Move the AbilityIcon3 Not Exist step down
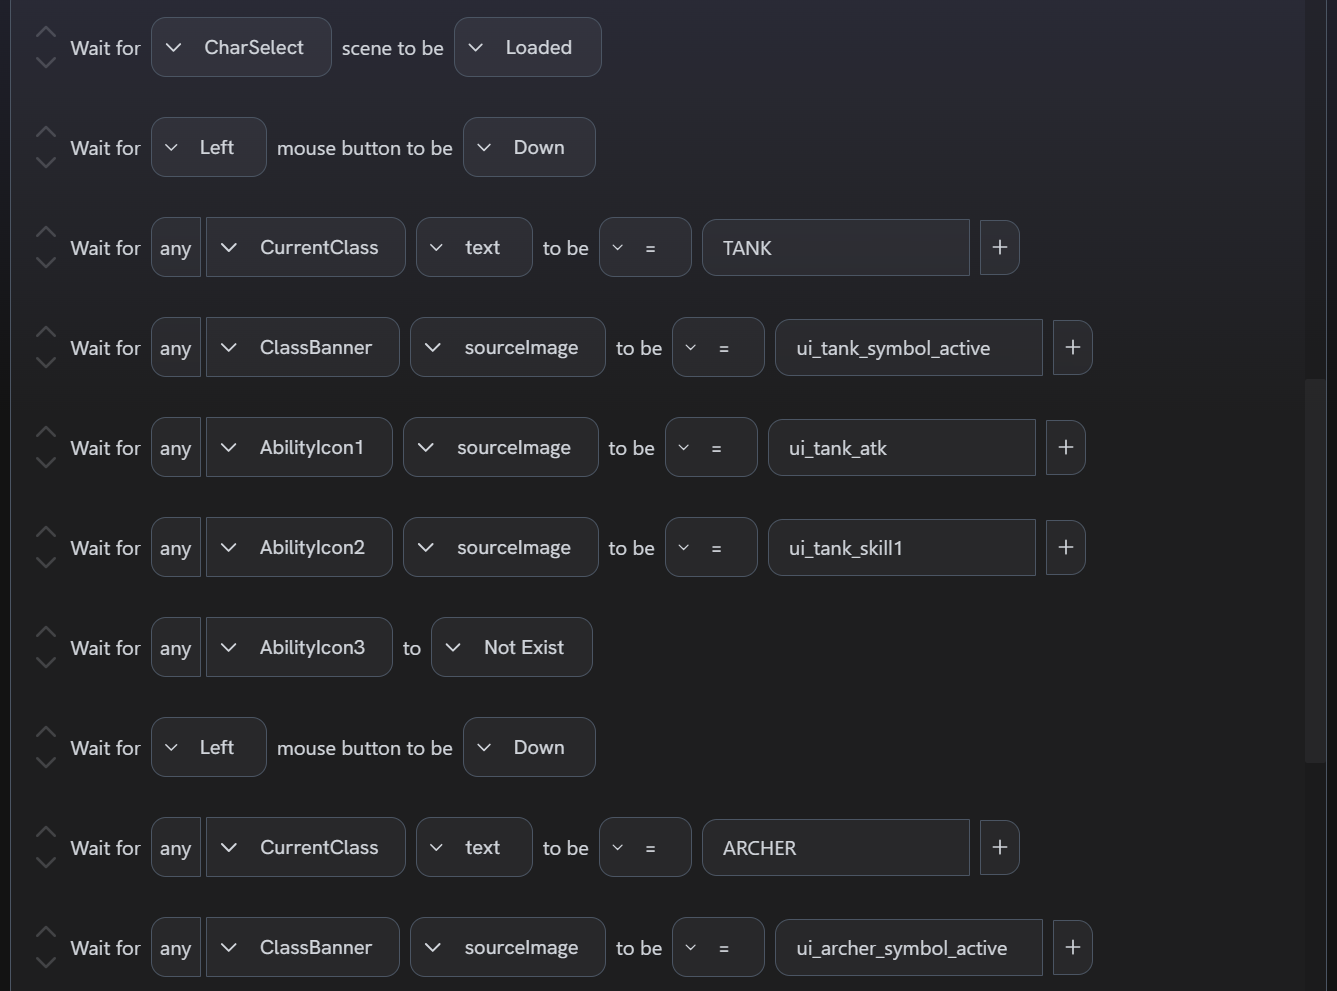 [45, 662]
